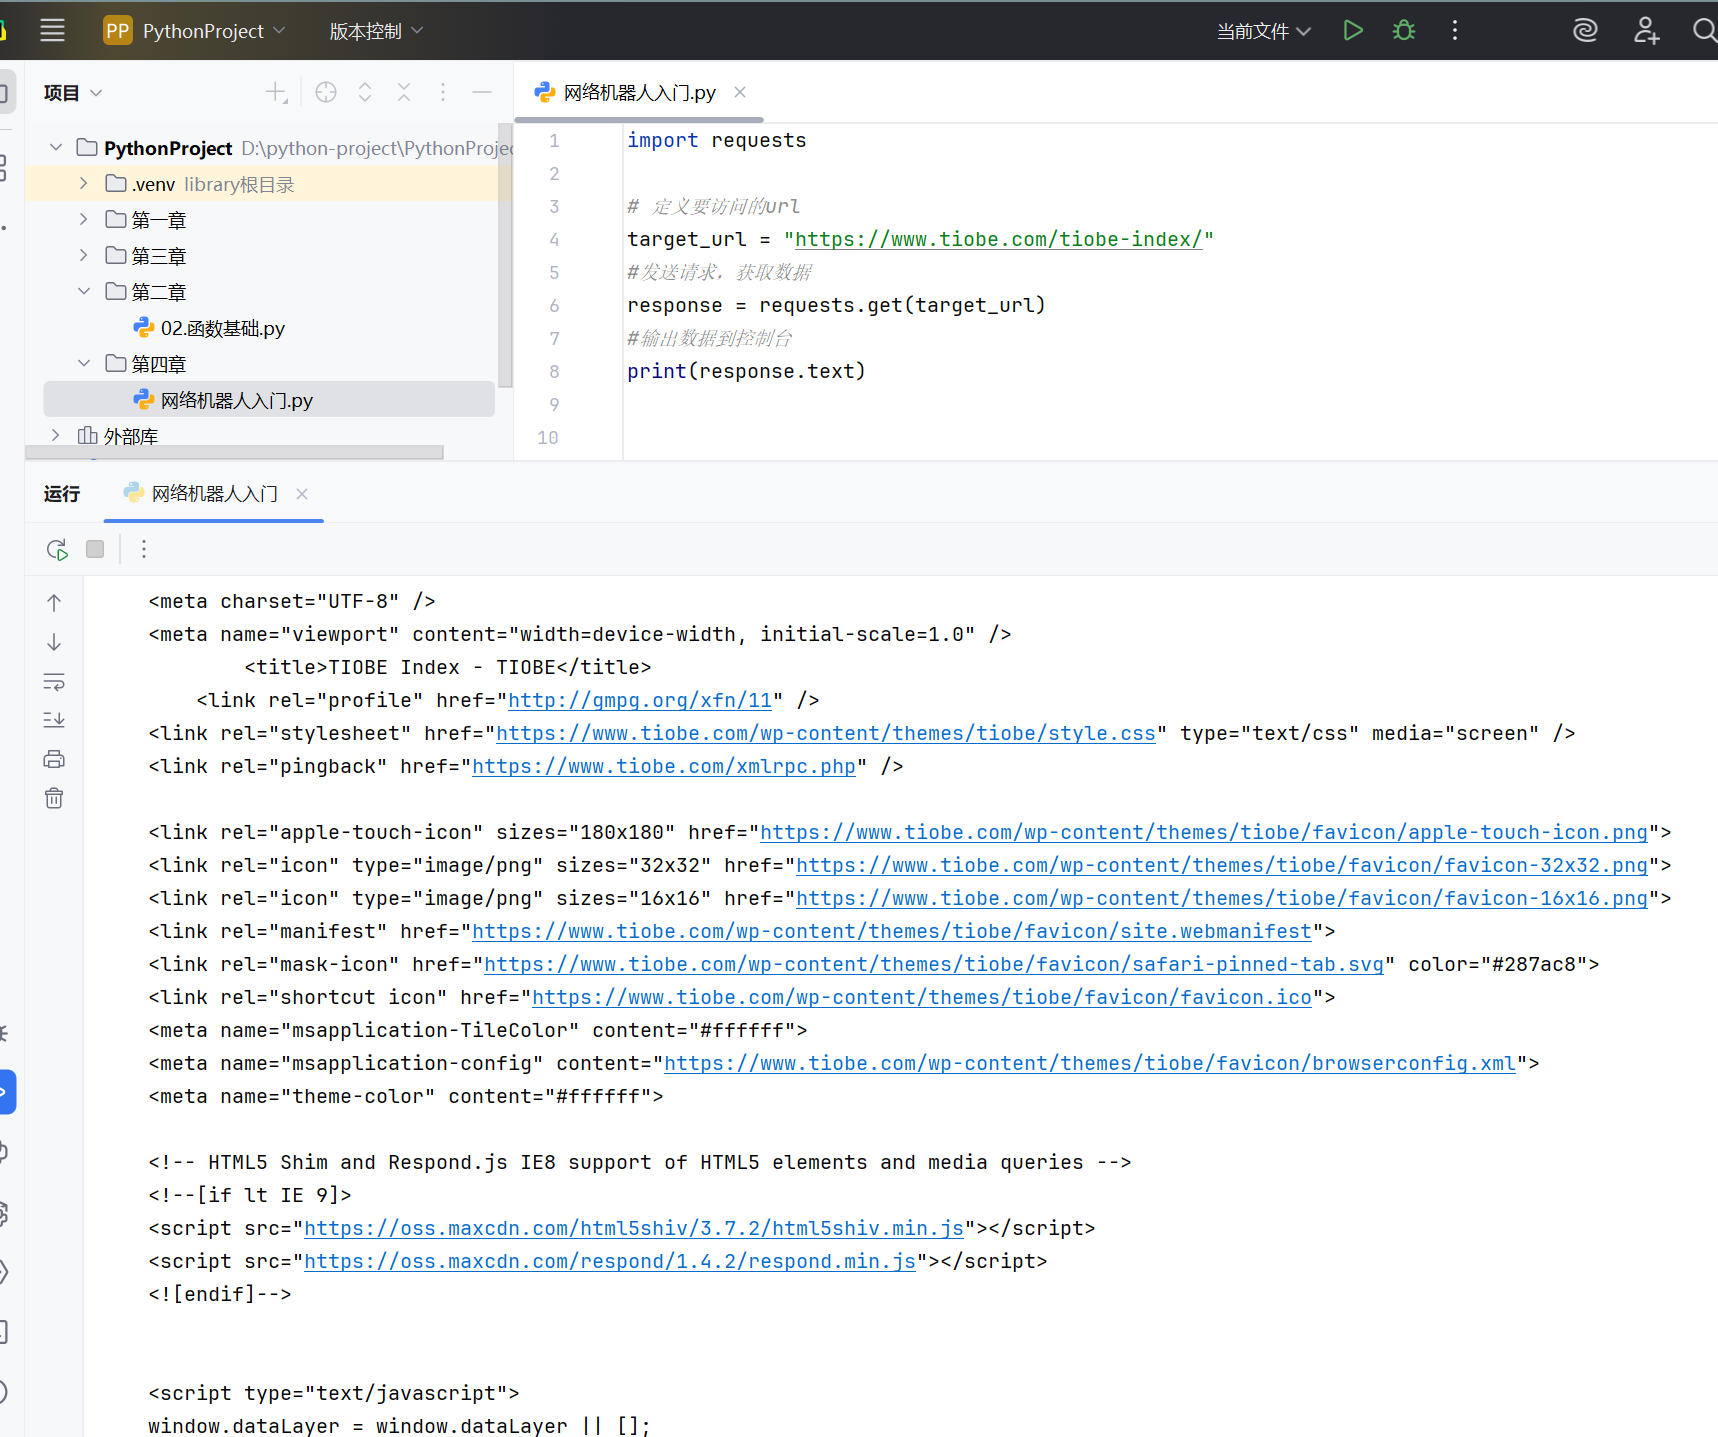
Task: Open the 版本控制 menu
Action: point(377,31)
